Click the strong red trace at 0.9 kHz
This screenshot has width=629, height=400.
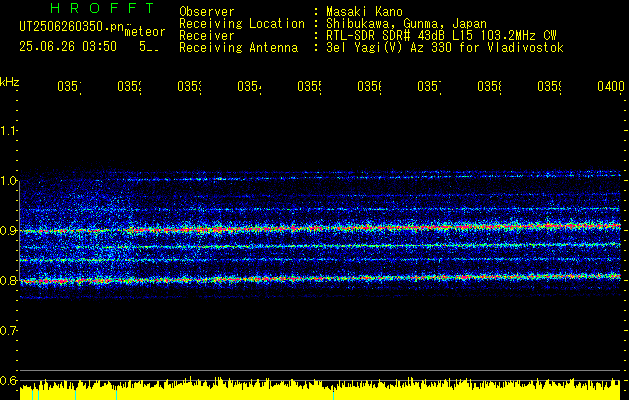(x=320, y=229)
